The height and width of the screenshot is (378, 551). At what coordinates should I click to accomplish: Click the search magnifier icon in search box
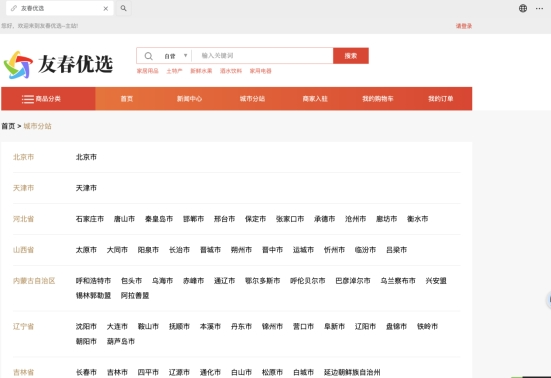tap(149, 56)
